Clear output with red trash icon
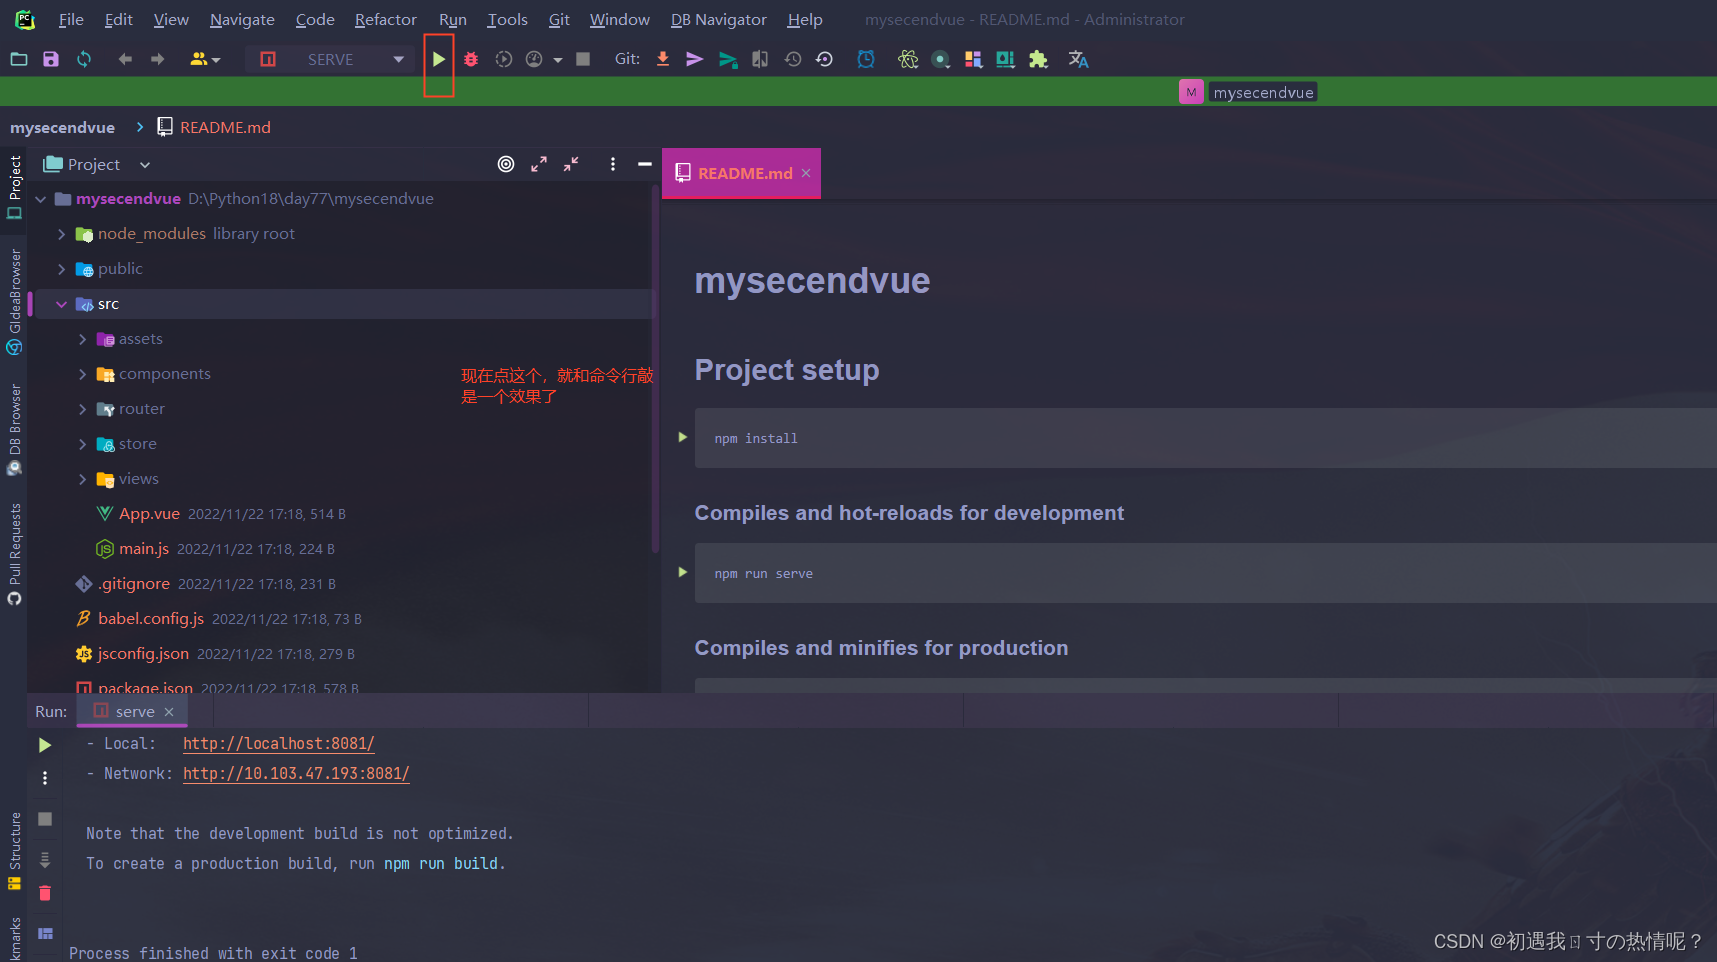The image size is (1717, 962). 44,893
